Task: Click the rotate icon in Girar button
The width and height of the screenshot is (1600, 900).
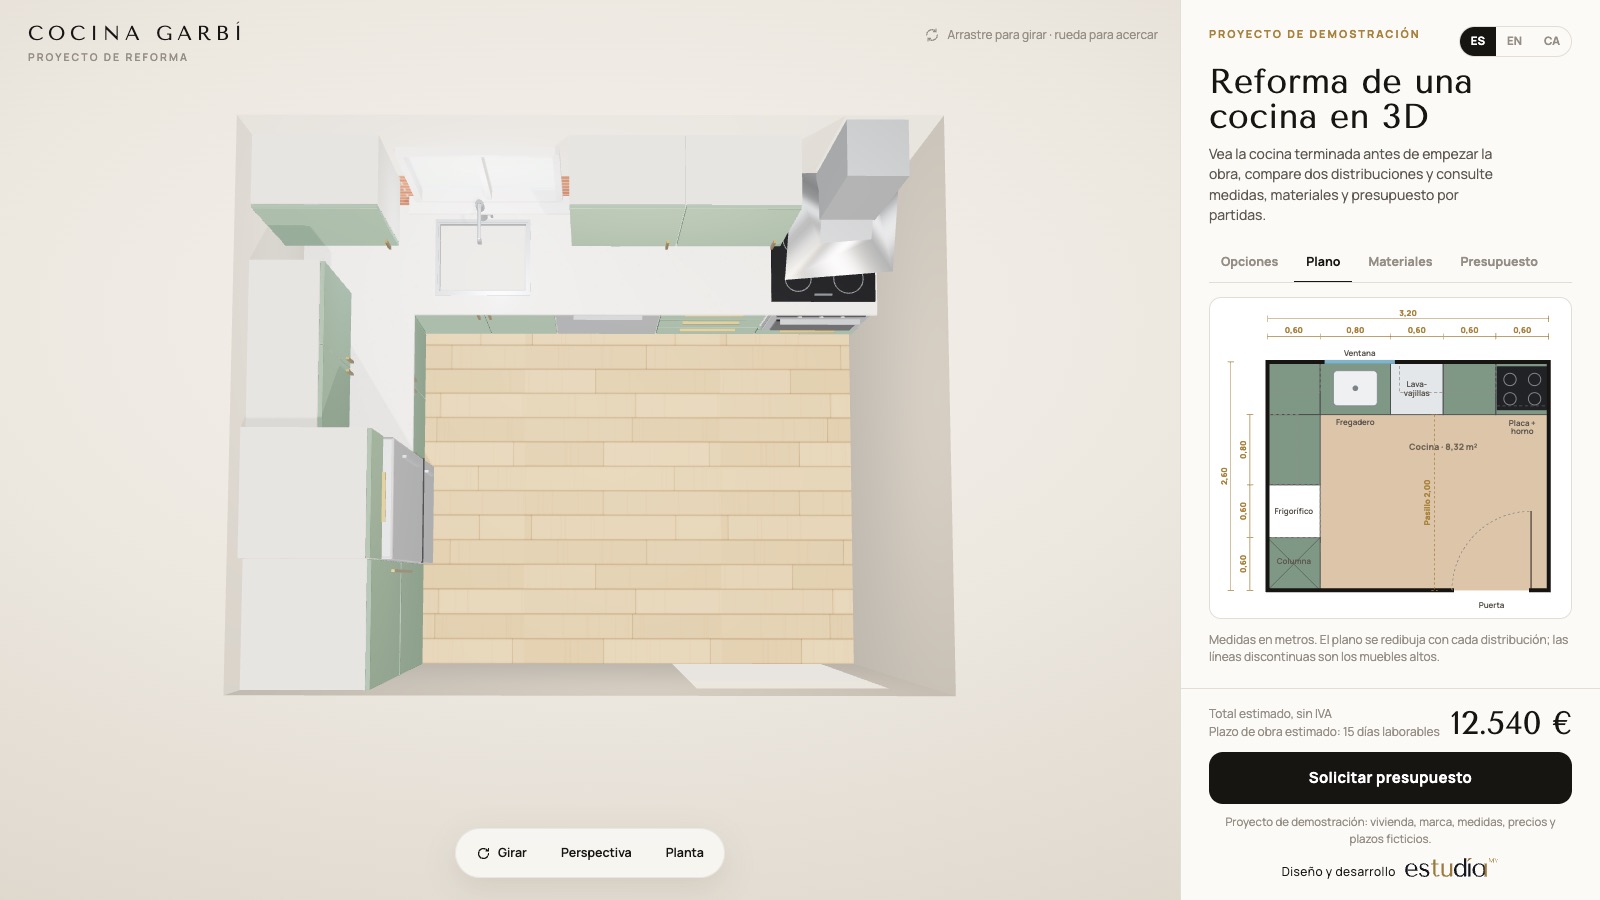Action: click(x=483, y=853)
